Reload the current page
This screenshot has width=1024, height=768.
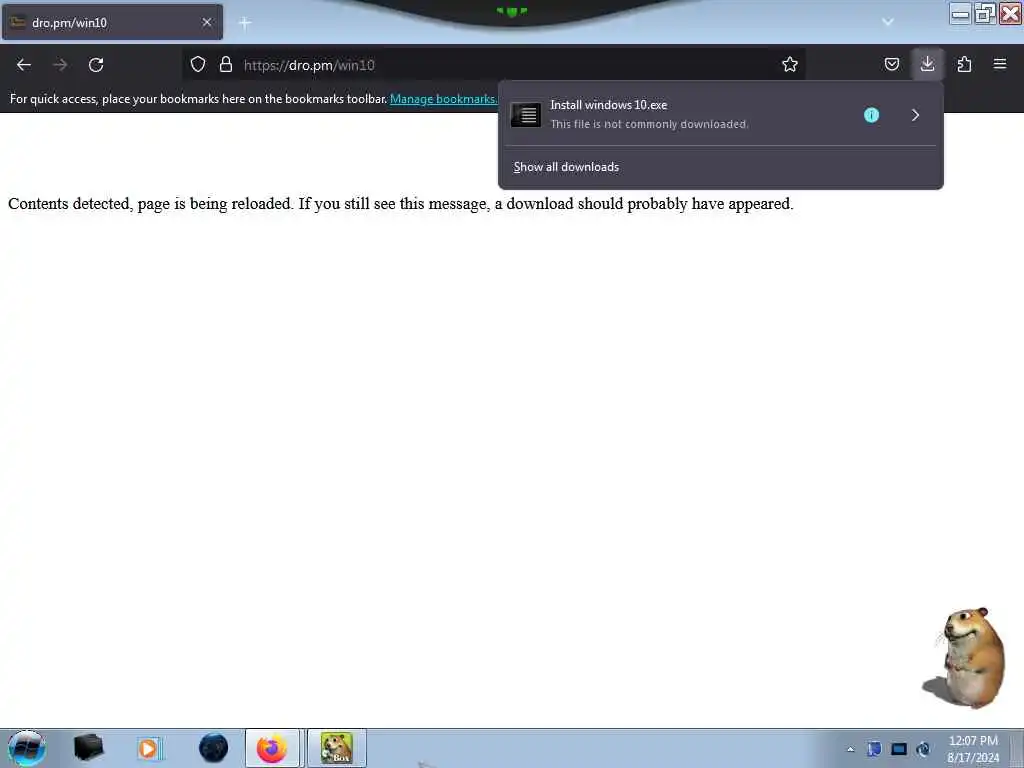(x=96, y=65)
